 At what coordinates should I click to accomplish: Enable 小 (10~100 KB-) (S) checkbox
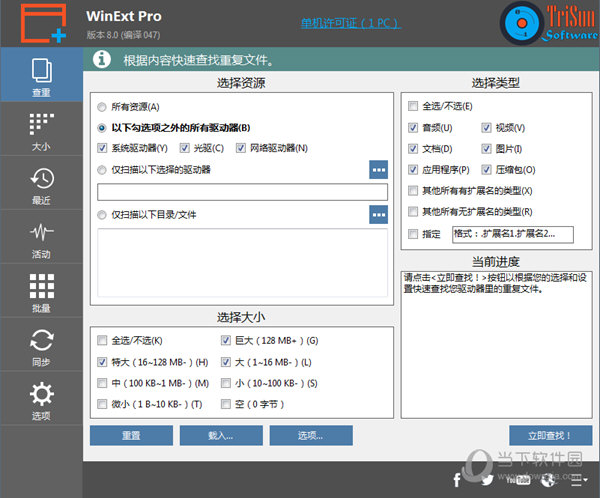pyautogui.click(x=226, y=383)
